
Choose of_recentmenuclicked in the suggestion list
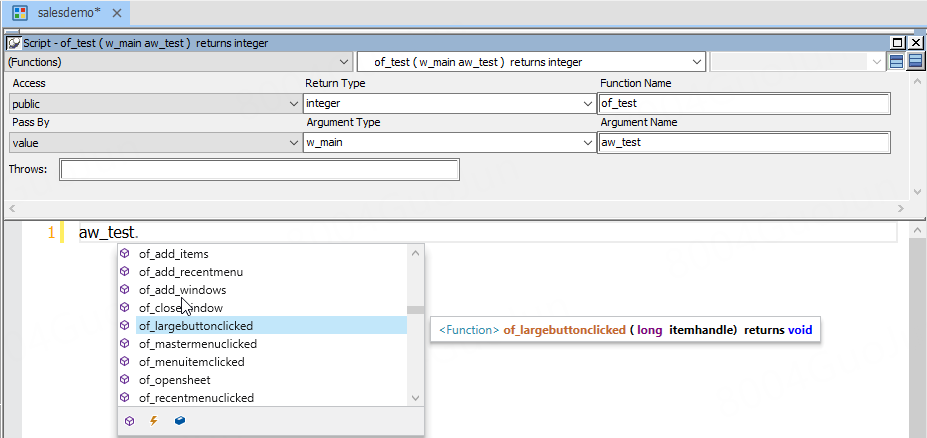196,398
